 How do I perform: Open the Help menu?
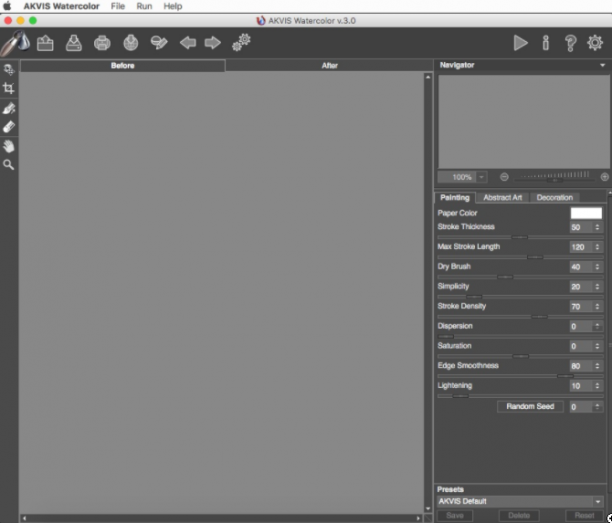(x=173, y=6)
